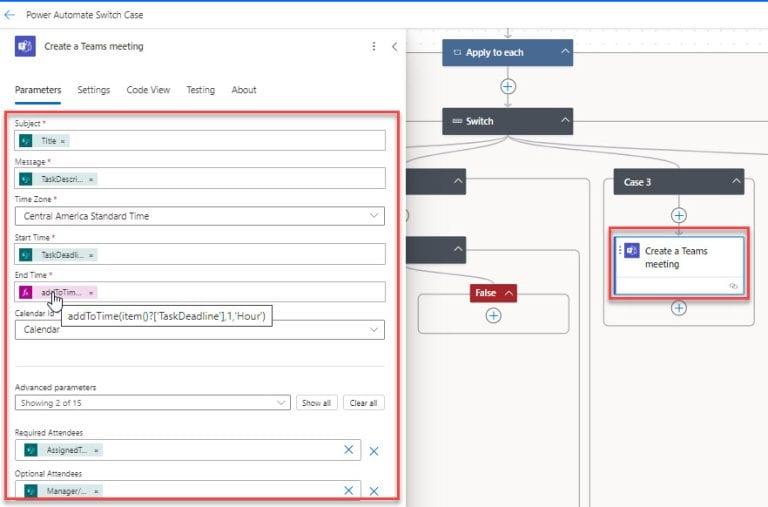Add an action at top of Case 3
This screenshot has width=768, height=507.
pyautogui.click(x=679, y=216)
